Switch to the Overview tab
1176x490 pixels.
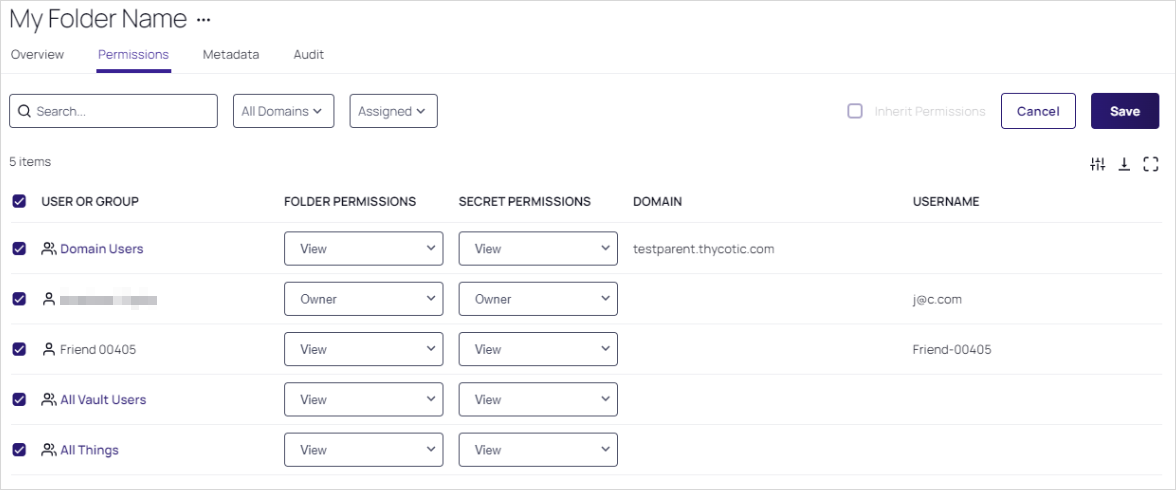(x=37, y=55)
